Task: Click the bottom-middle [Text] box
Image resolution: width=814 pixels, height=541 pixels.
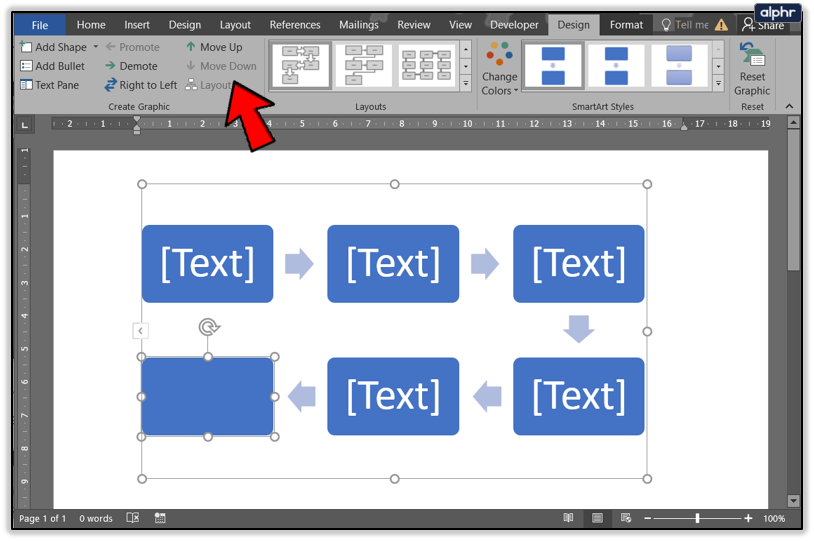Action: coord(393,396)
